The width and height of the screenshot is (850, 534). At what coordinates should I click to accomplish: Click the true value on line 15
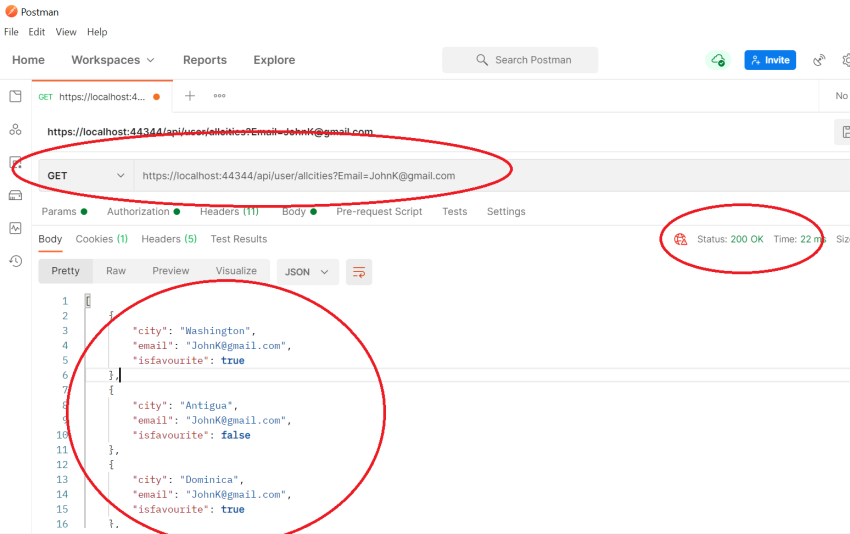click(x=233, y=510)
